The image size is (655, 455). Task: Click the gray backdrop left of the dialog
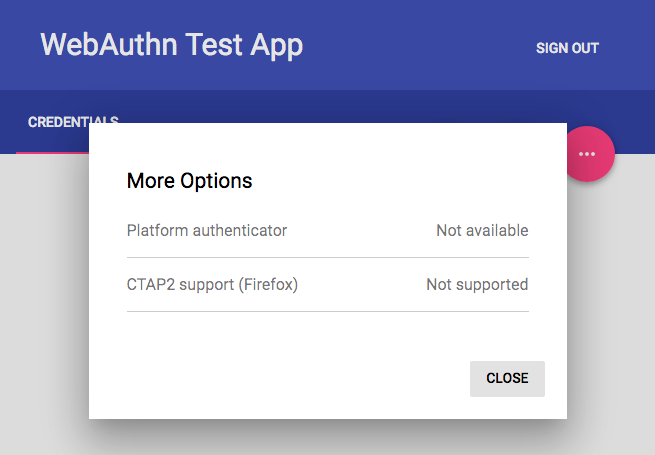click(x=44, y=300)
